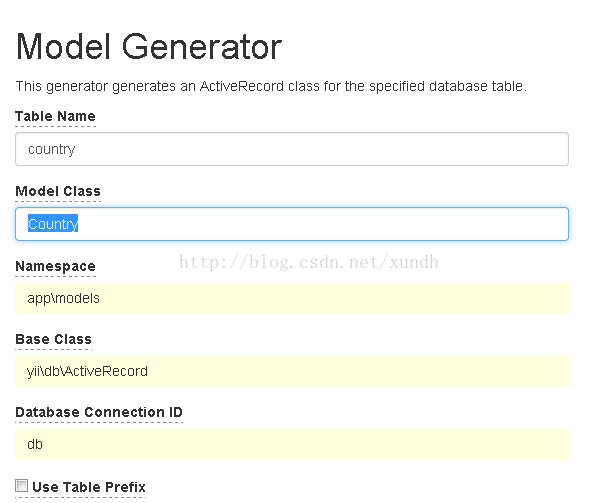Click the generator description sentence
The height and width of the screenshot is (503, 598).
click(271, 87)
